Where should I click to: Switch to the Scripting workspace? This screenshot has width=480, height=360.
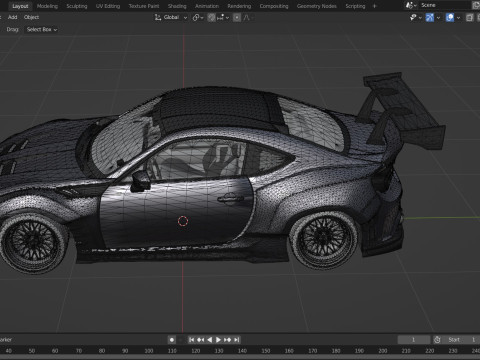[x=355, y=6]
